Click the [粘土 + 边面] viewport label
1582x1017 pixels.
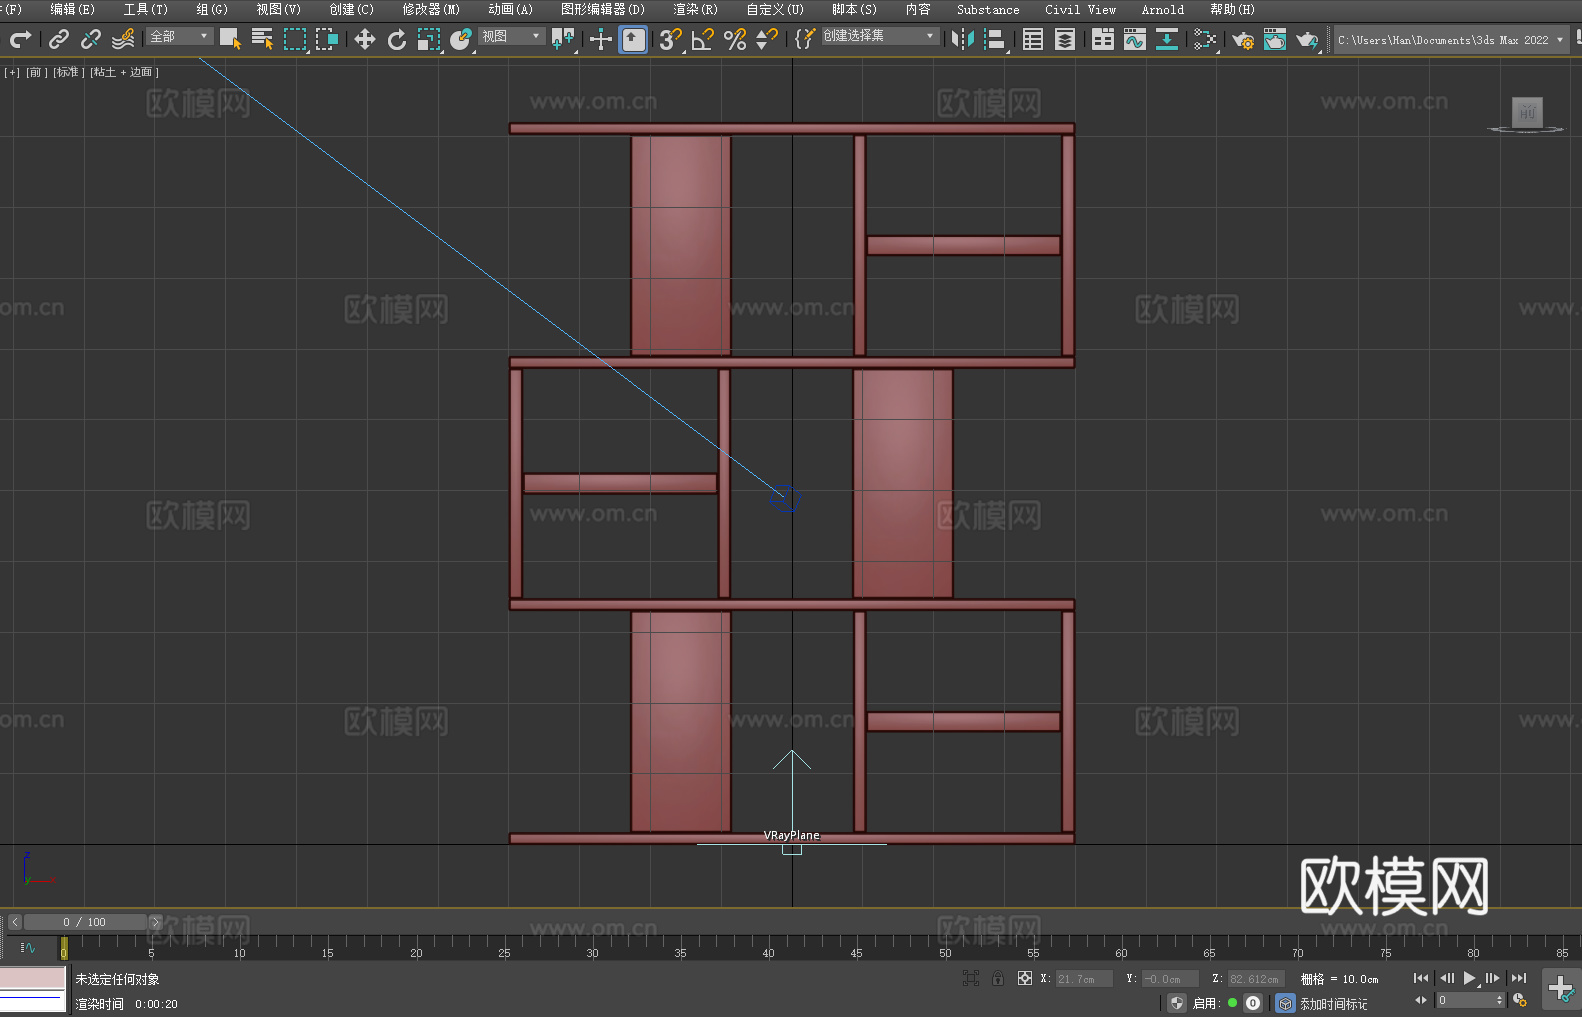(x=124, y=72)
